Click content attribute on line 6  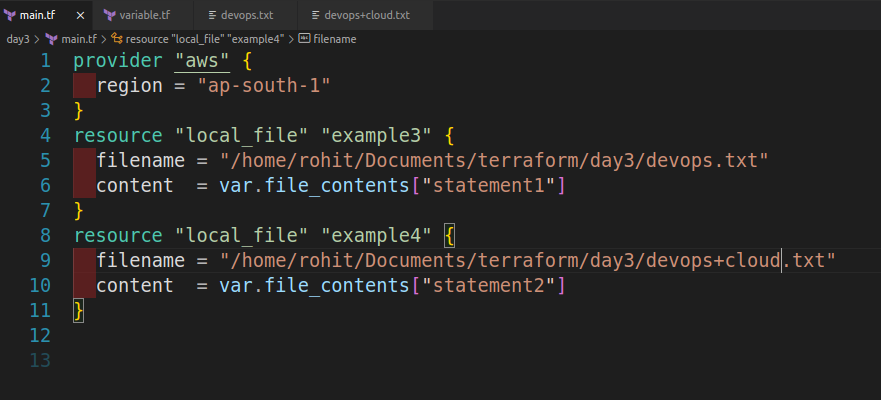pyautogui.click(x=135, y=185)
